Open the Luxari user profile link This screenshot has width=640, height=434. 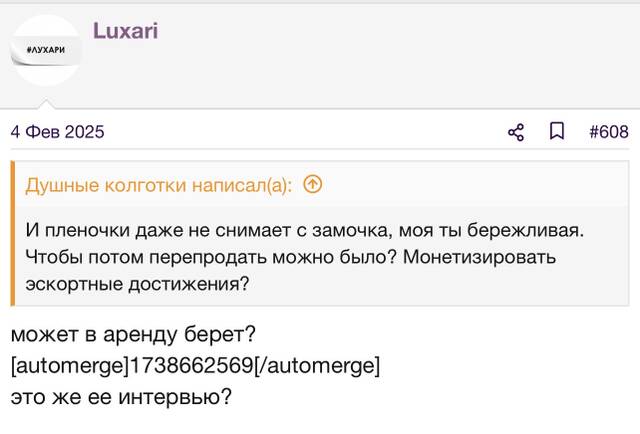pos(126,31)
